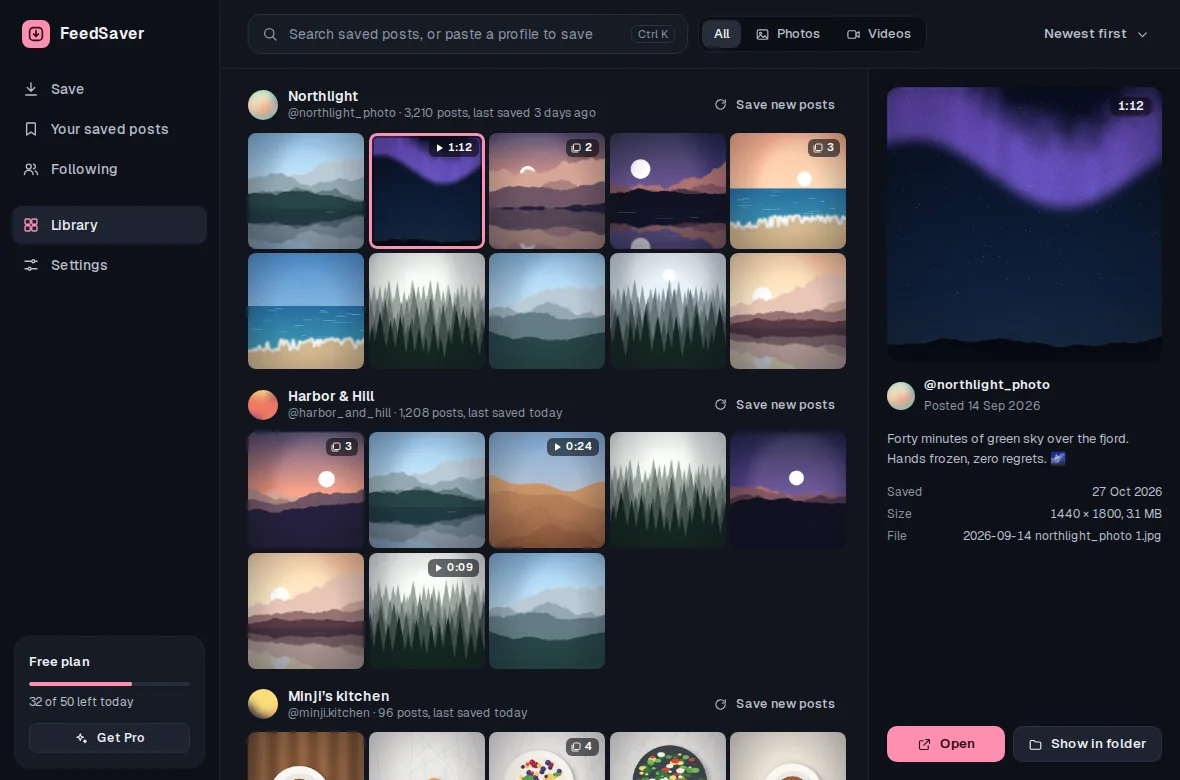Open Minji's kitchen 4-image album thumbnail
The image size is (1180, 780).
(547, 756)
